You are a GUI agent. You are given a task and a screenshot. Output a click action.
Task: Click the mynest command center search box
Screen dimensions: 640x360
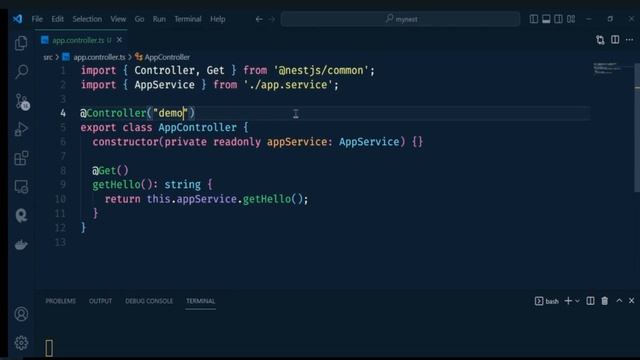click(x=400, y=19)
